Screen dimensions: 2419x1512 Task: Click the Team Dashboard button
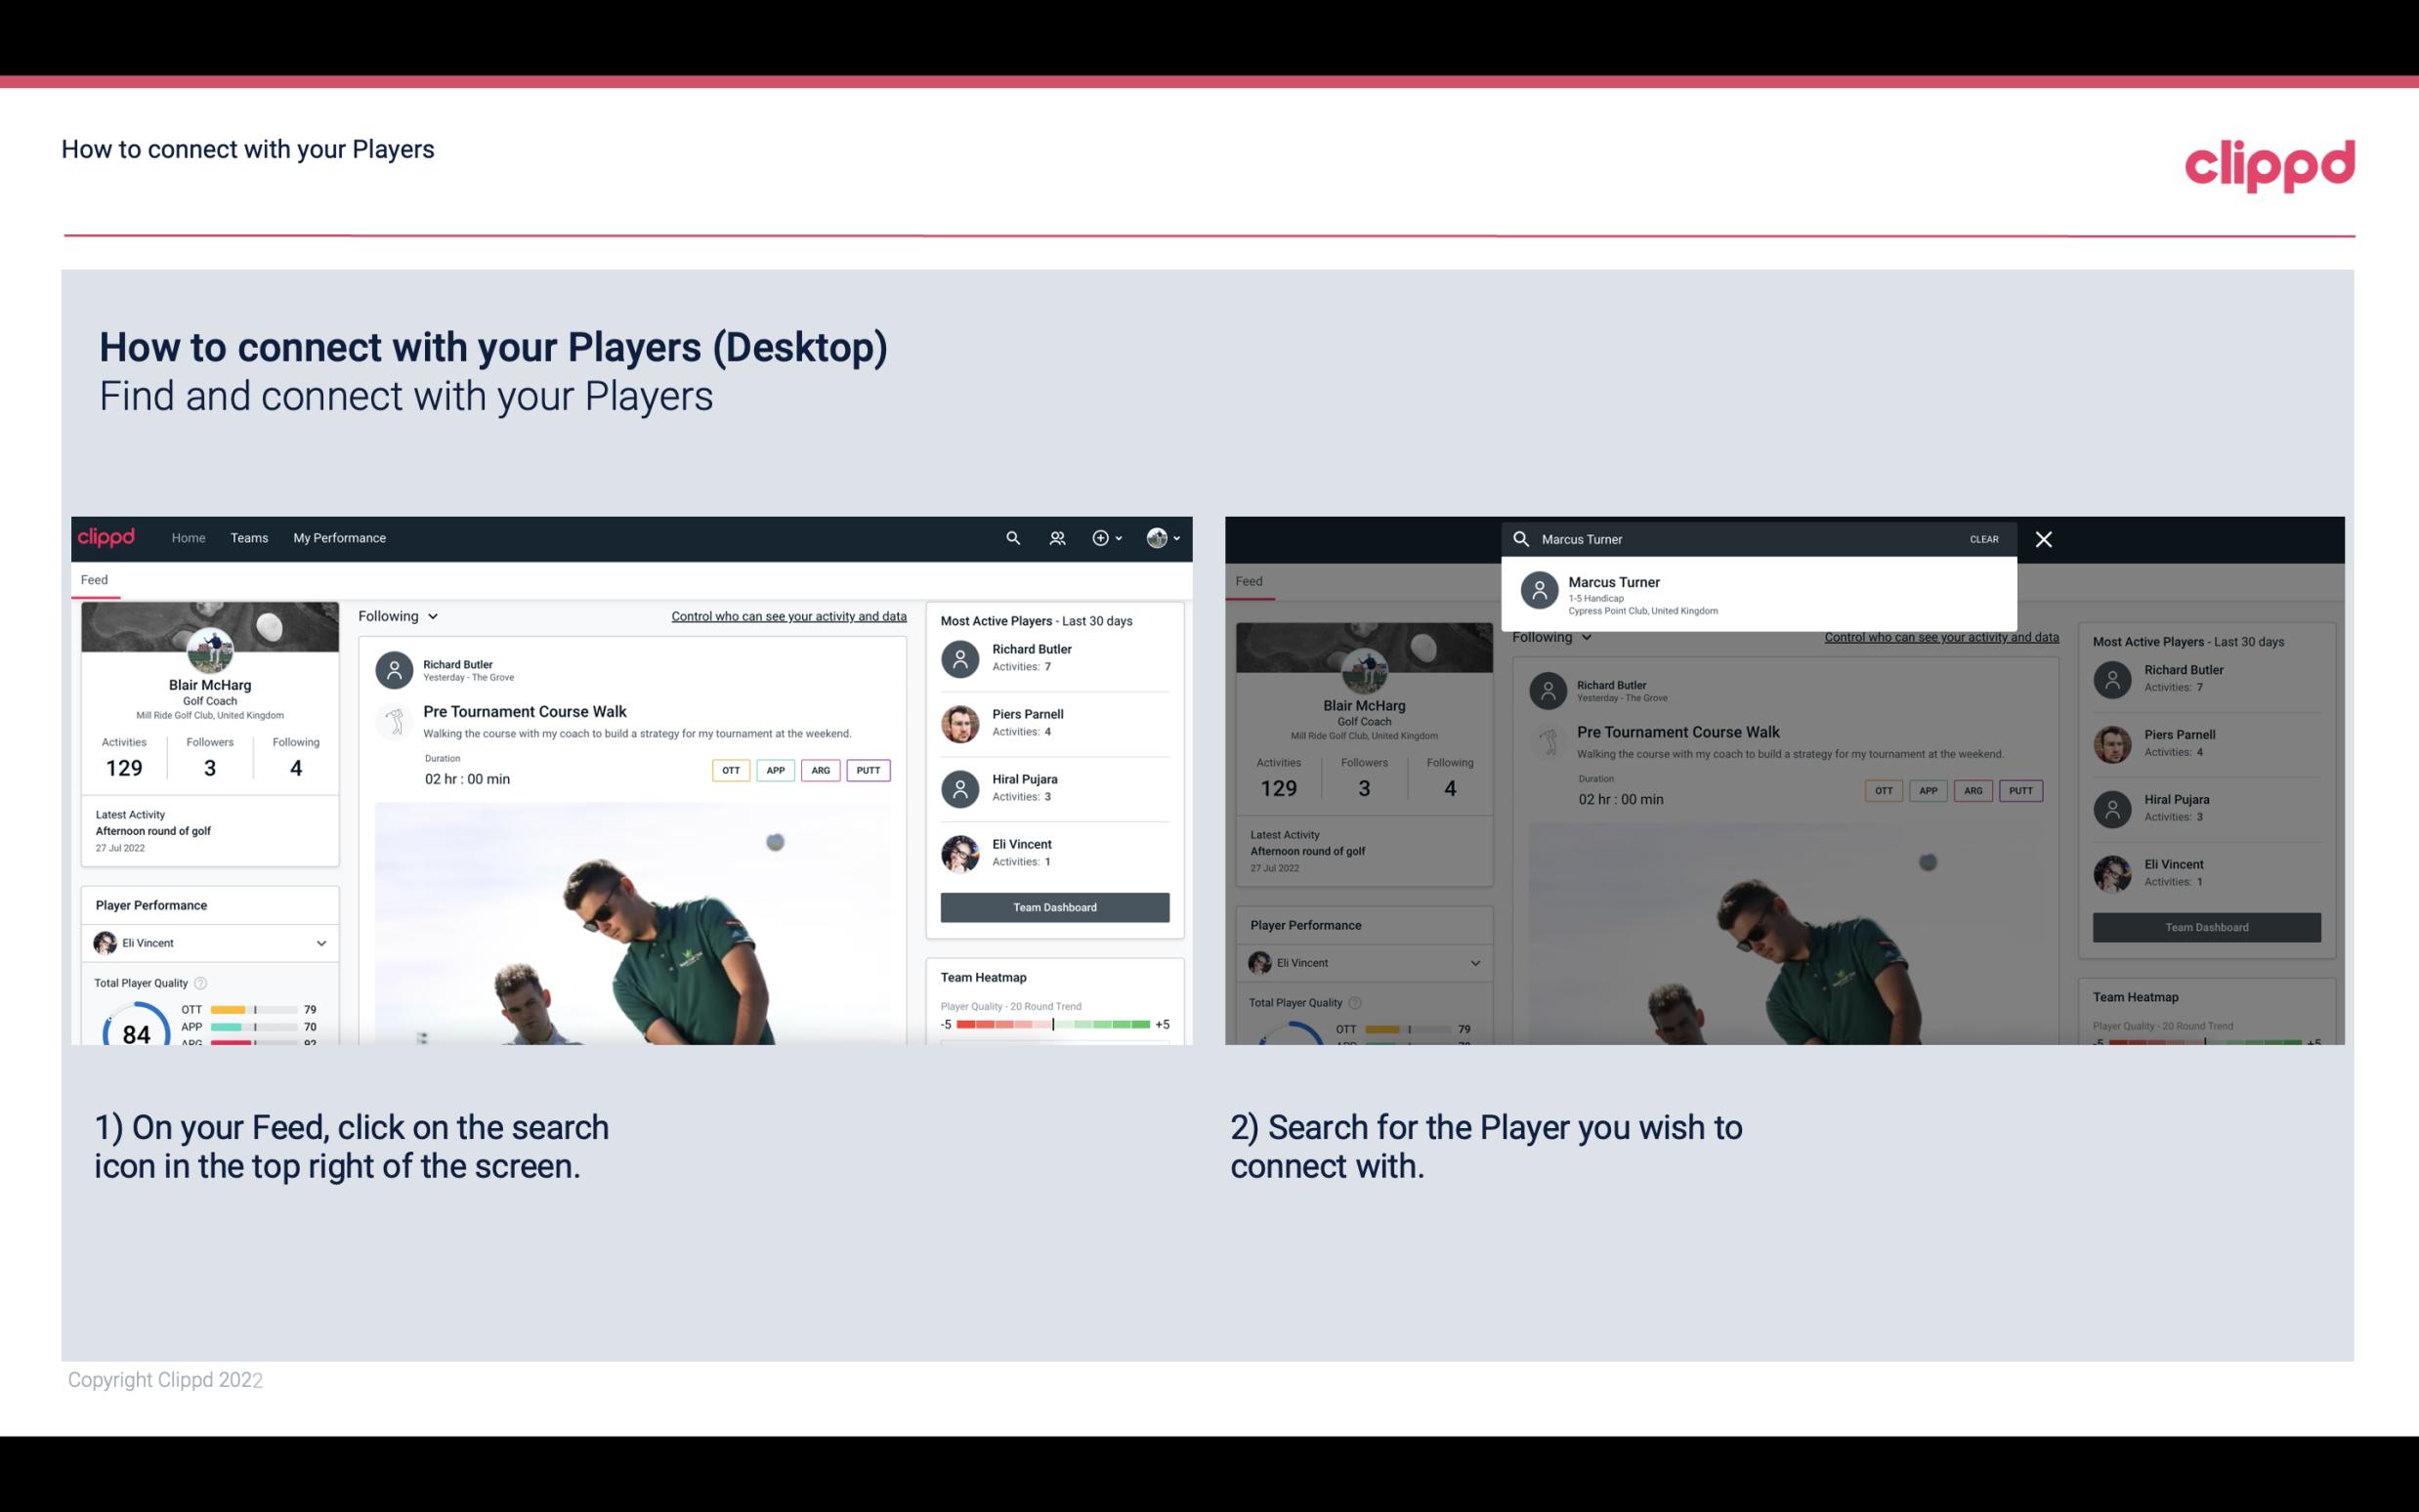click(1053, 905)
